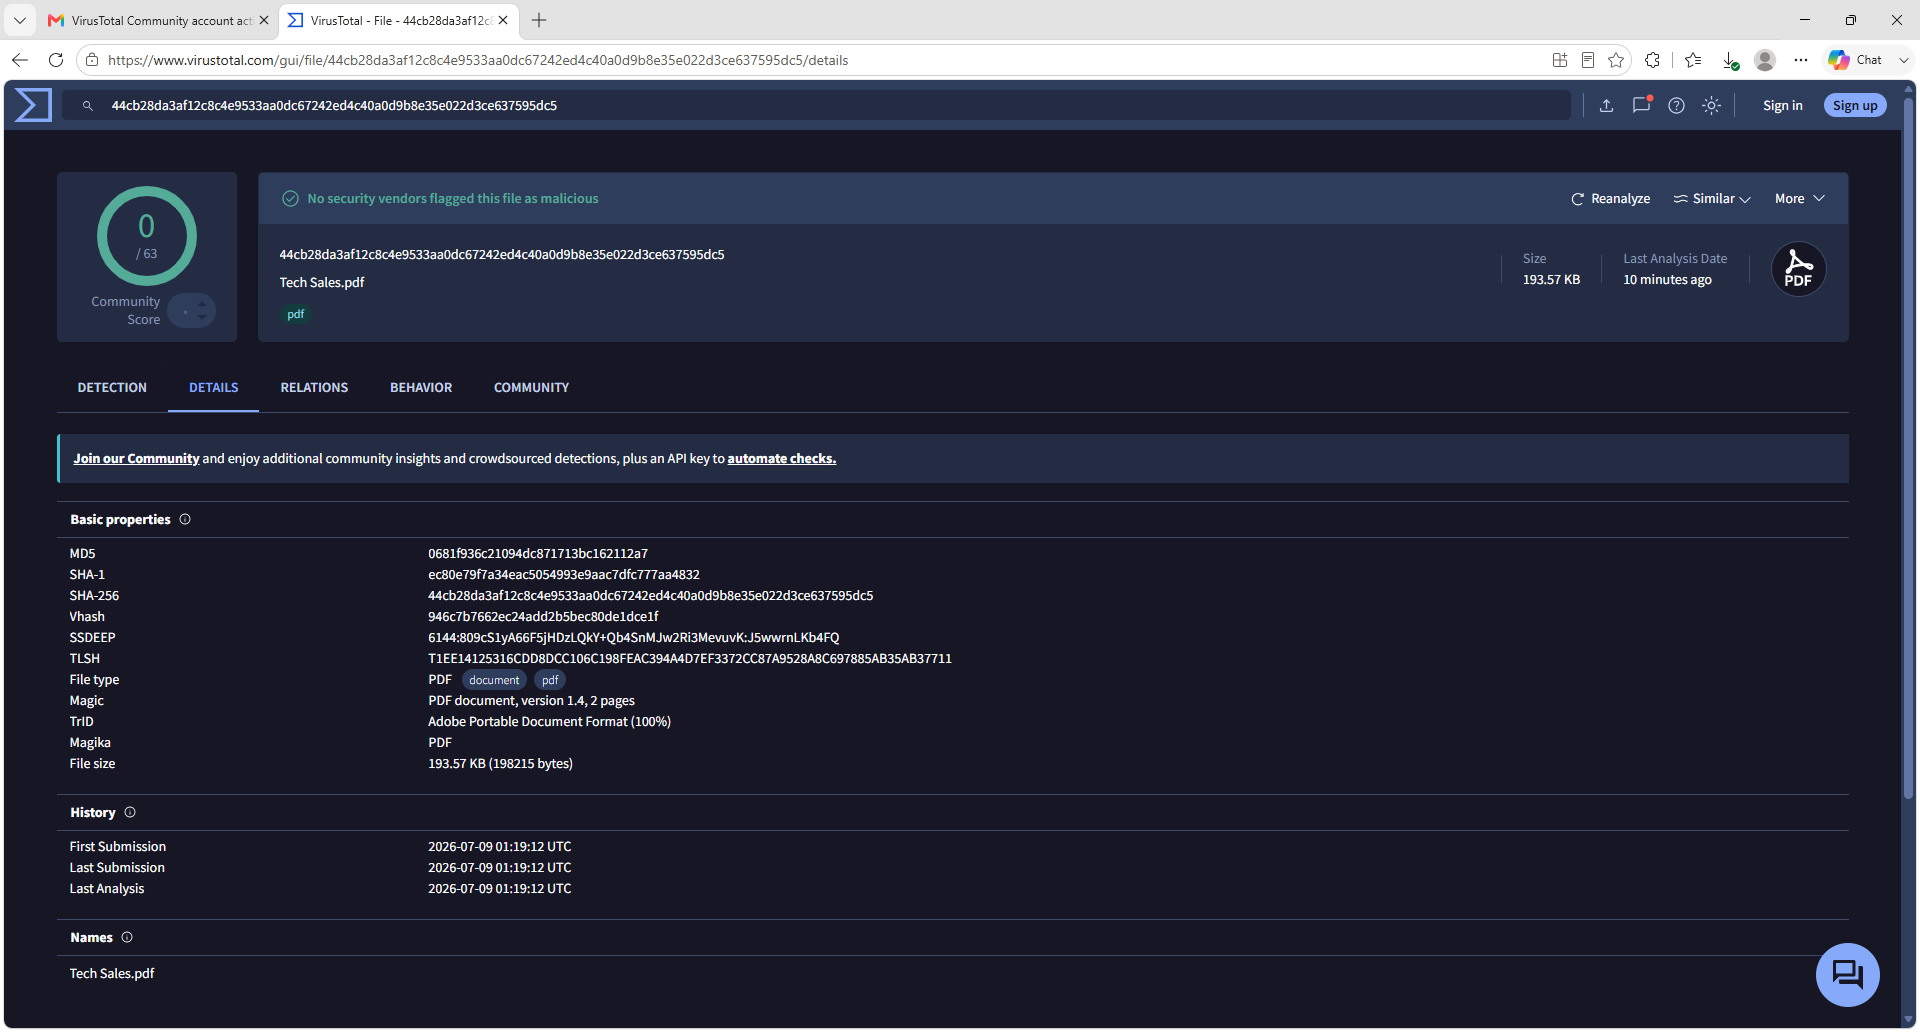Expand the tab list chevron at top-left

point(20,20)
